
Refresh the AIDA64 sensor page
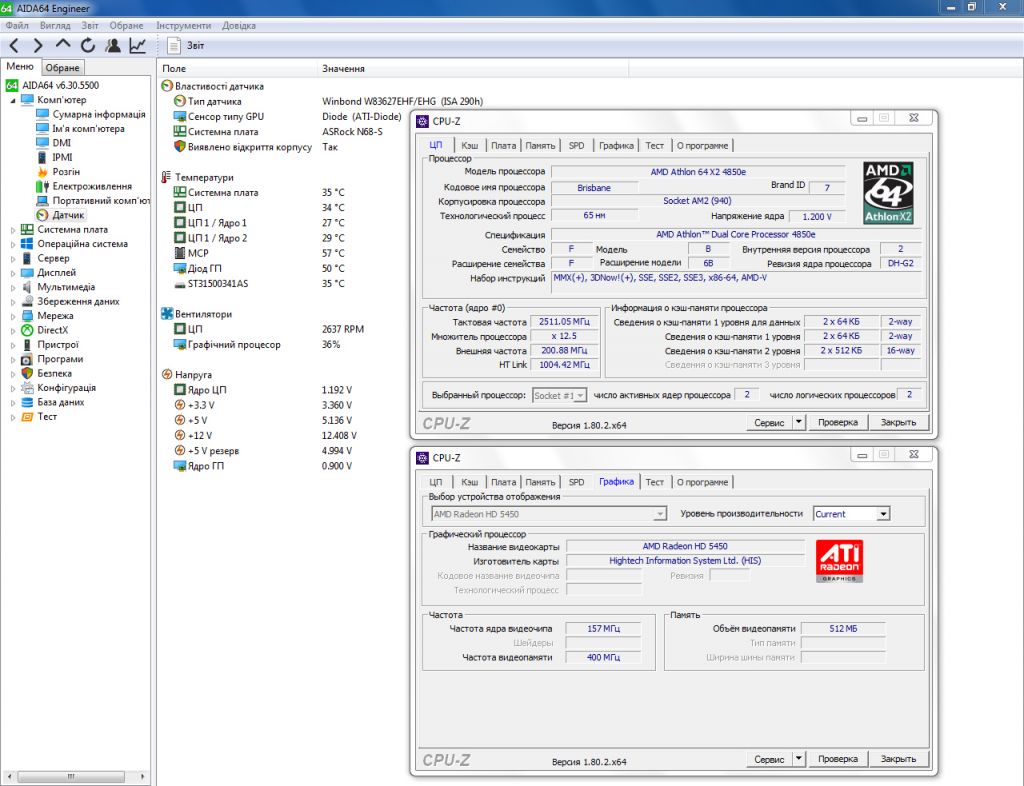coord(88,46)
